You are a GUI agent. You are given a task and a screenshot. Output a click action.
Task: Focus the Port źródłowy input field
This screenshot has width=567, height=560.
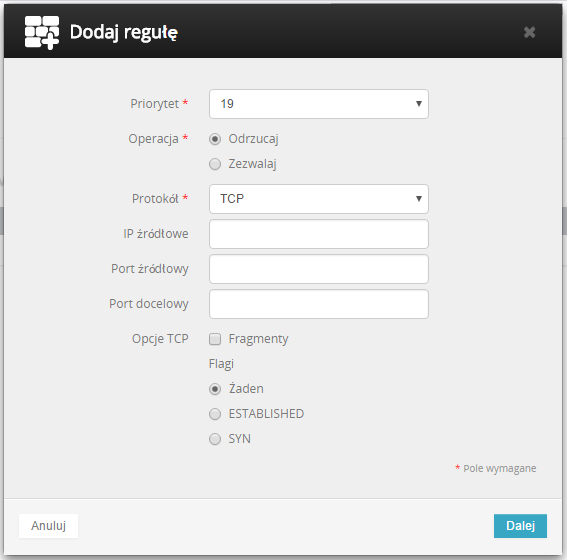click(x=319, y=269)
